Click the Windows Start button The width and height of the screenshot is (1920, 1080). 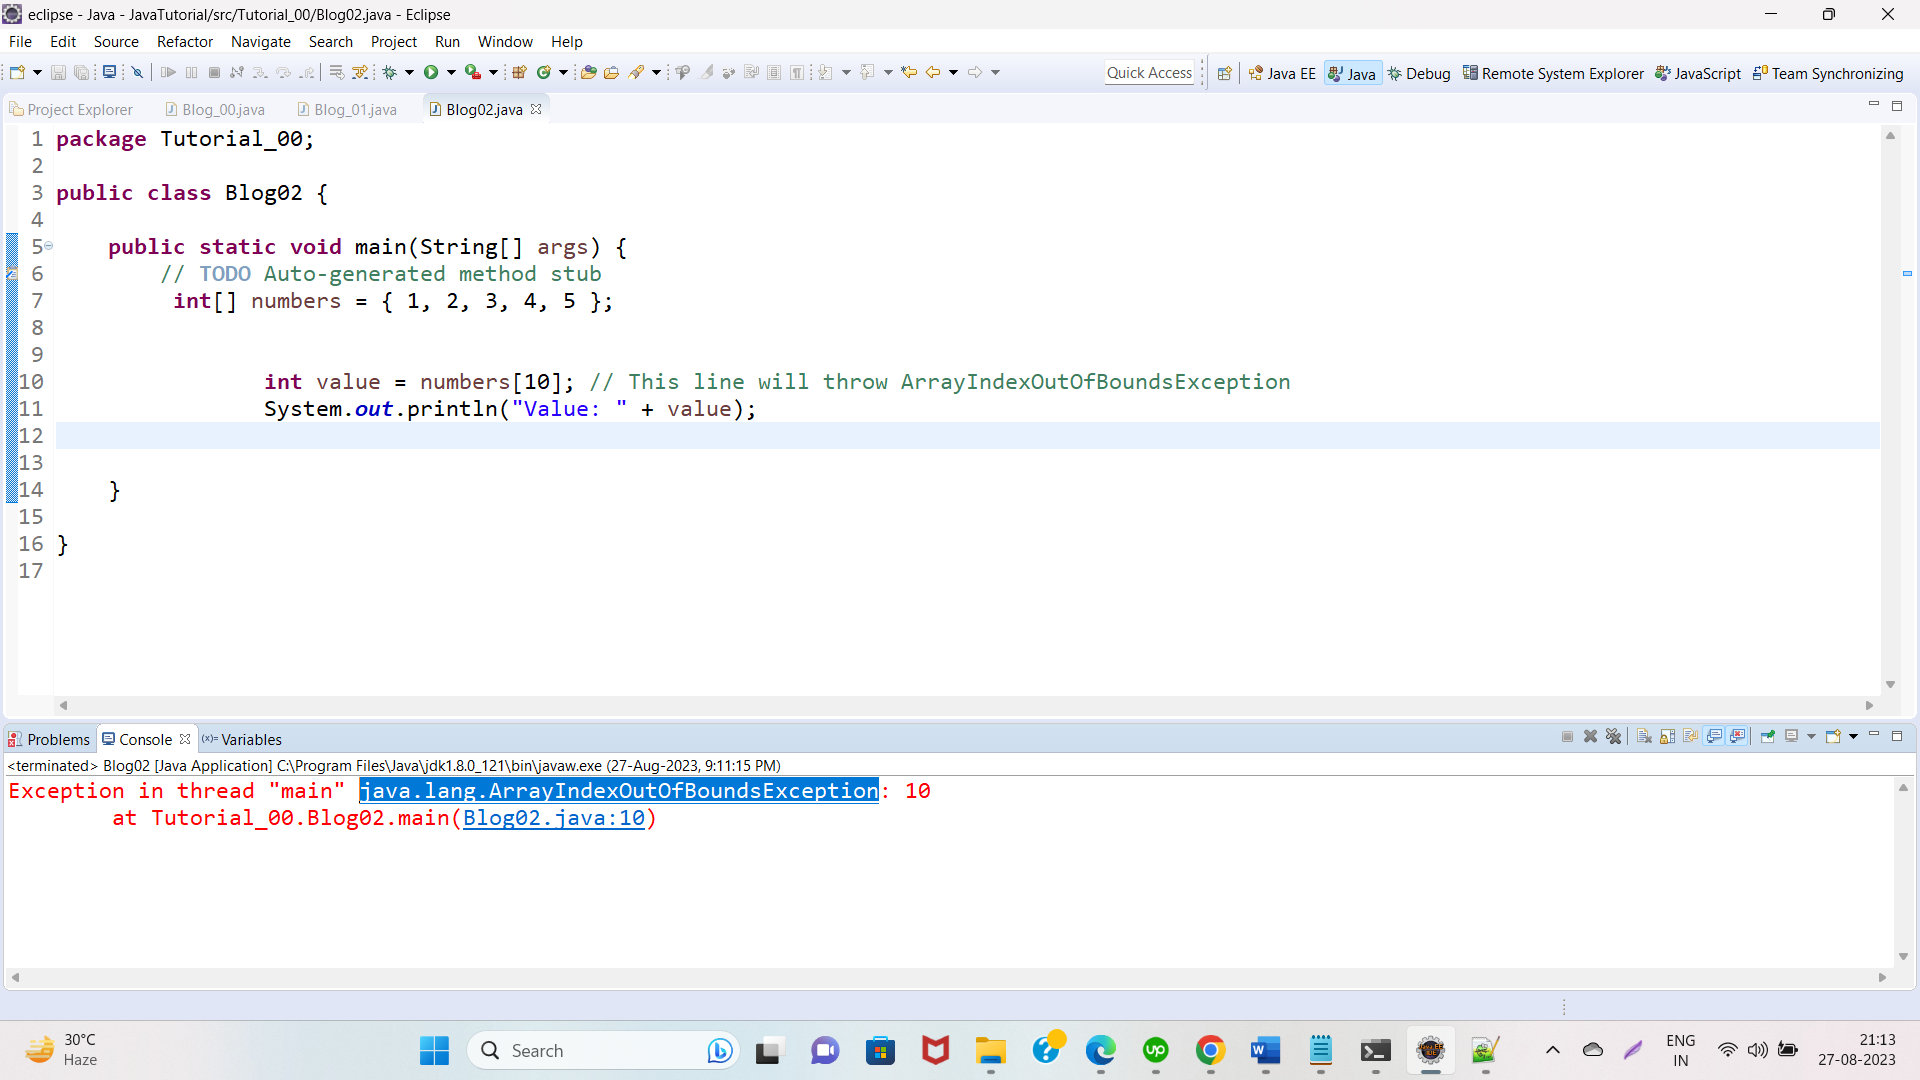pos(434,1050)
